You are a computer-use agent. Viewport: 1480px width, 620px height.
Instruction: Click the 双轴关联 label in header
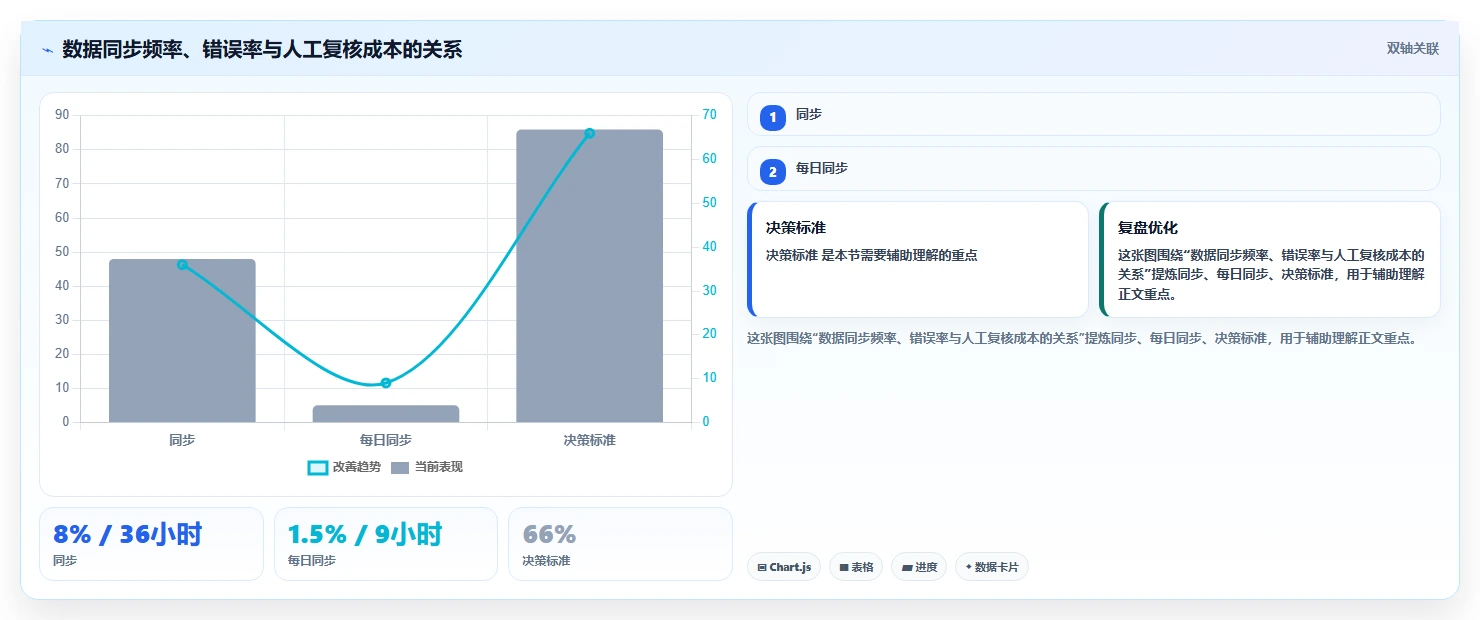[1412, 49]
